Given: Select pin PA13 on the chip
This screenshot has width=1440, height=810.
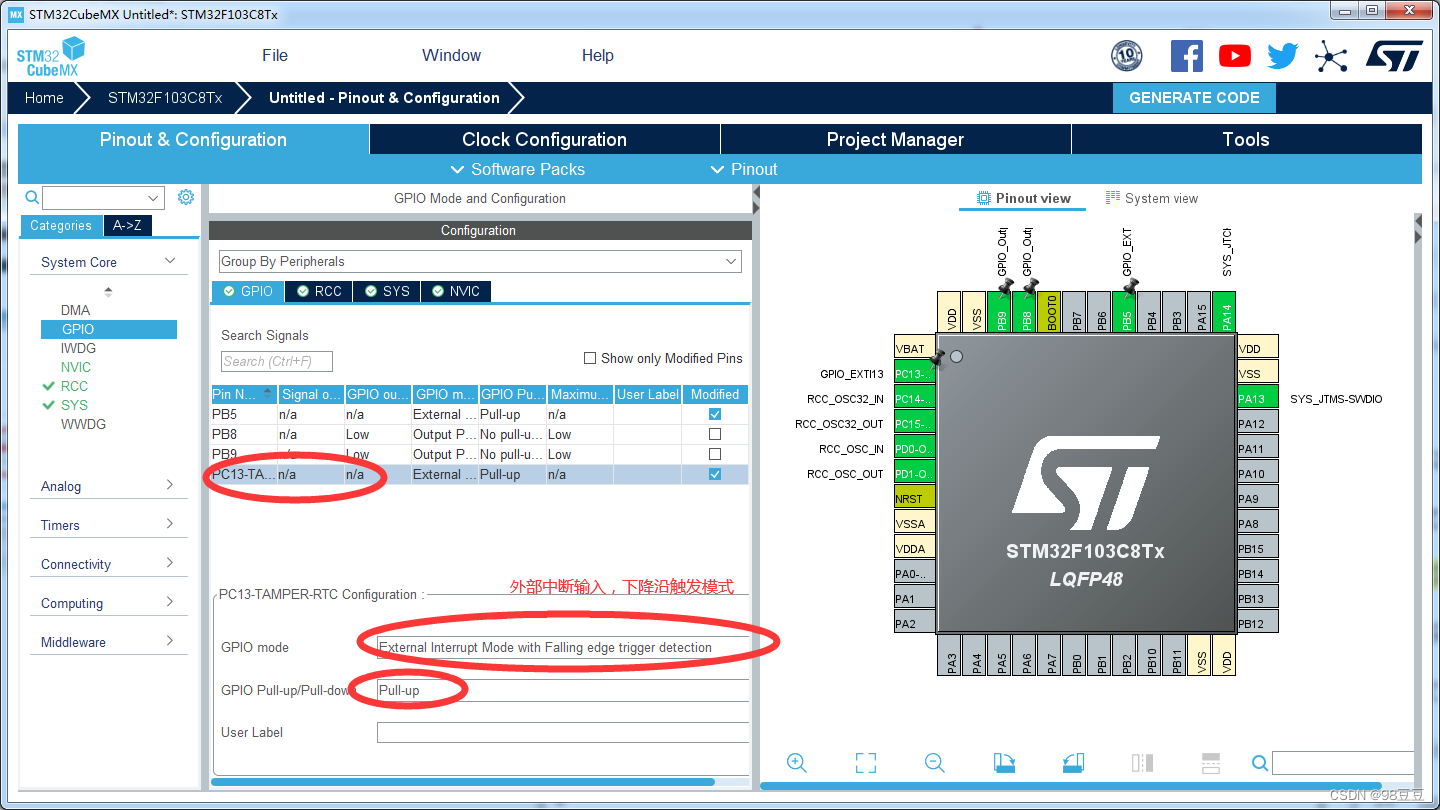Looking at the screenshot, I should point(1258,399).
